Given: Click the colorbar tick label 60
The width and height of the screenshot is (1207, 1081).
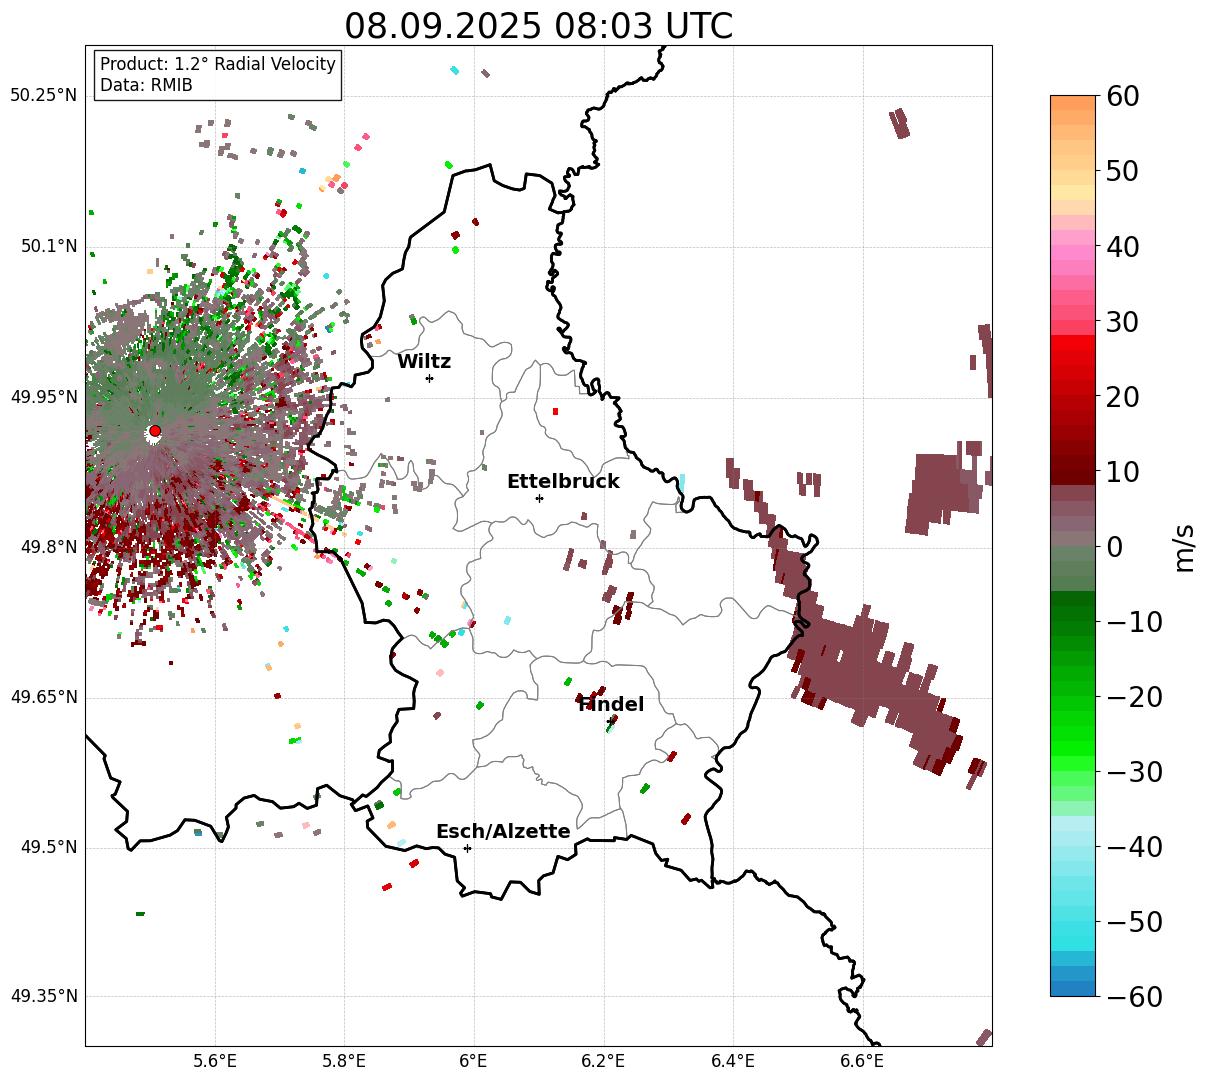Looking at the screenshot, I should (x=1124, y=96).
